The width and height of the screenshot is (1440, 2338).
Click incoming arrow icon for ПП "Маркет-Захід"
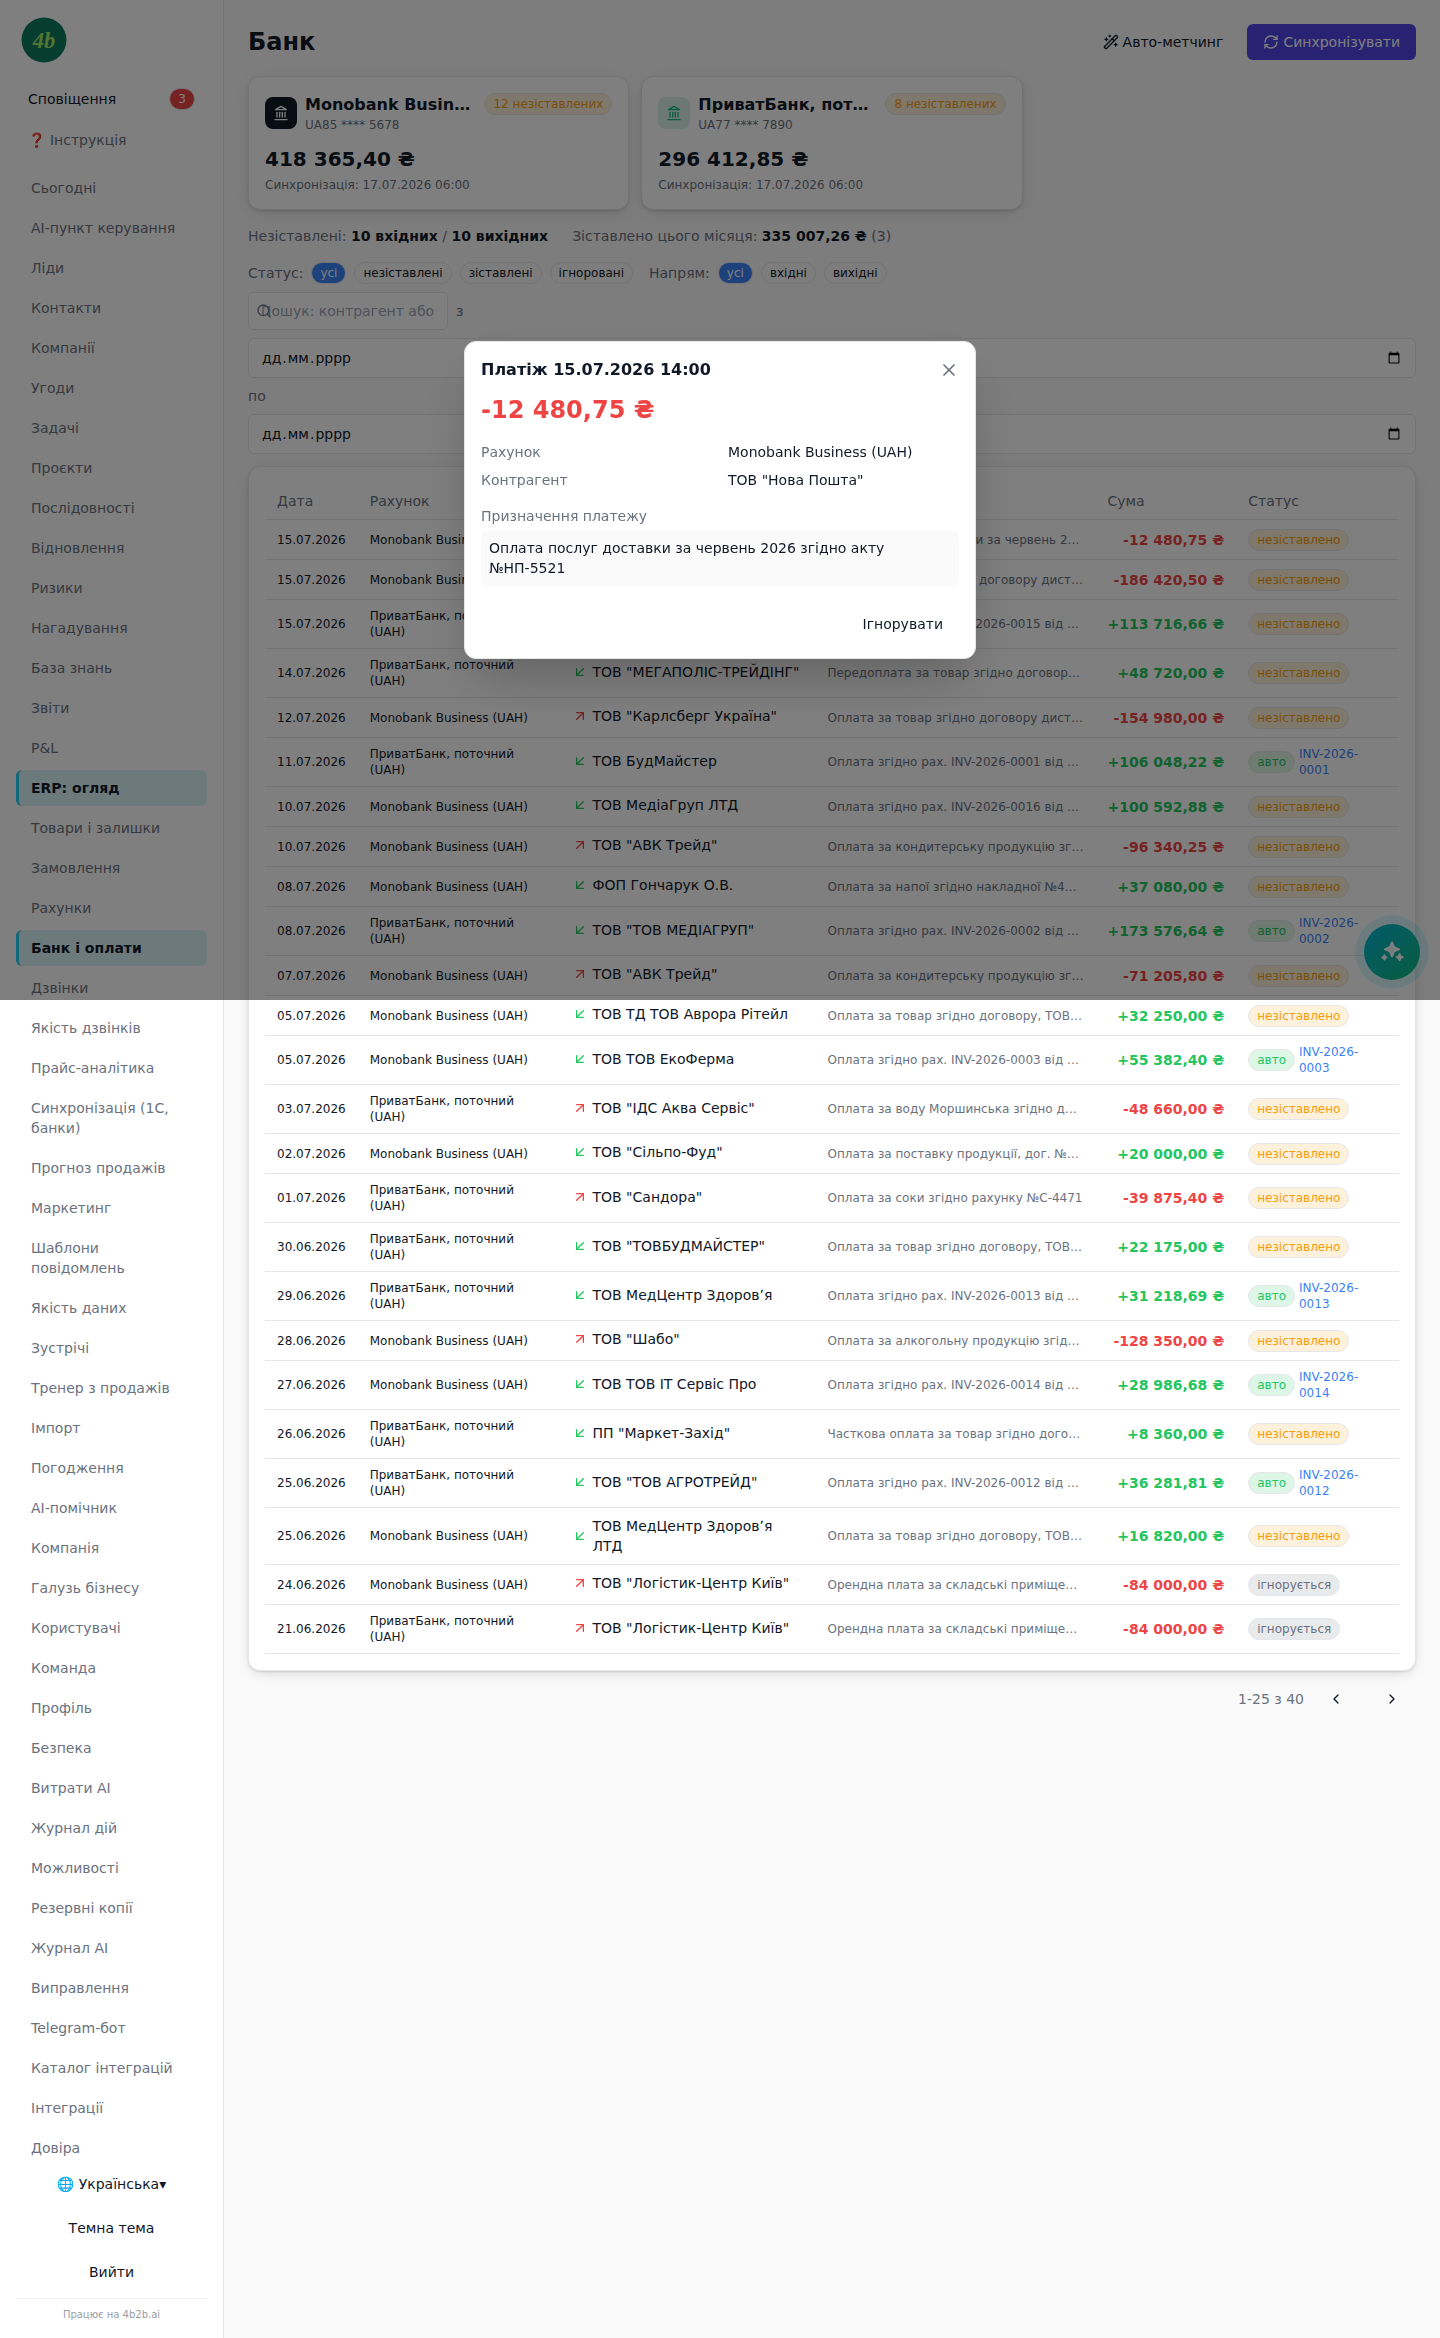click(x=580, y=1434)
